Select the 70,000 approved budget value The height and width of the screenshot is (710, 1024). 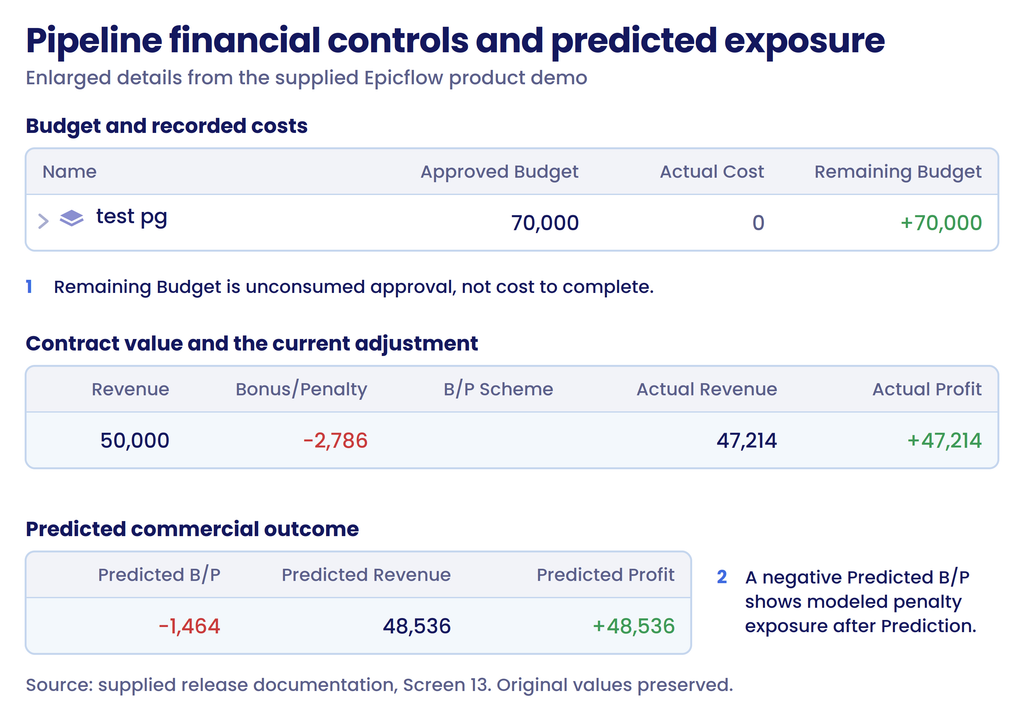coord(545,223)
